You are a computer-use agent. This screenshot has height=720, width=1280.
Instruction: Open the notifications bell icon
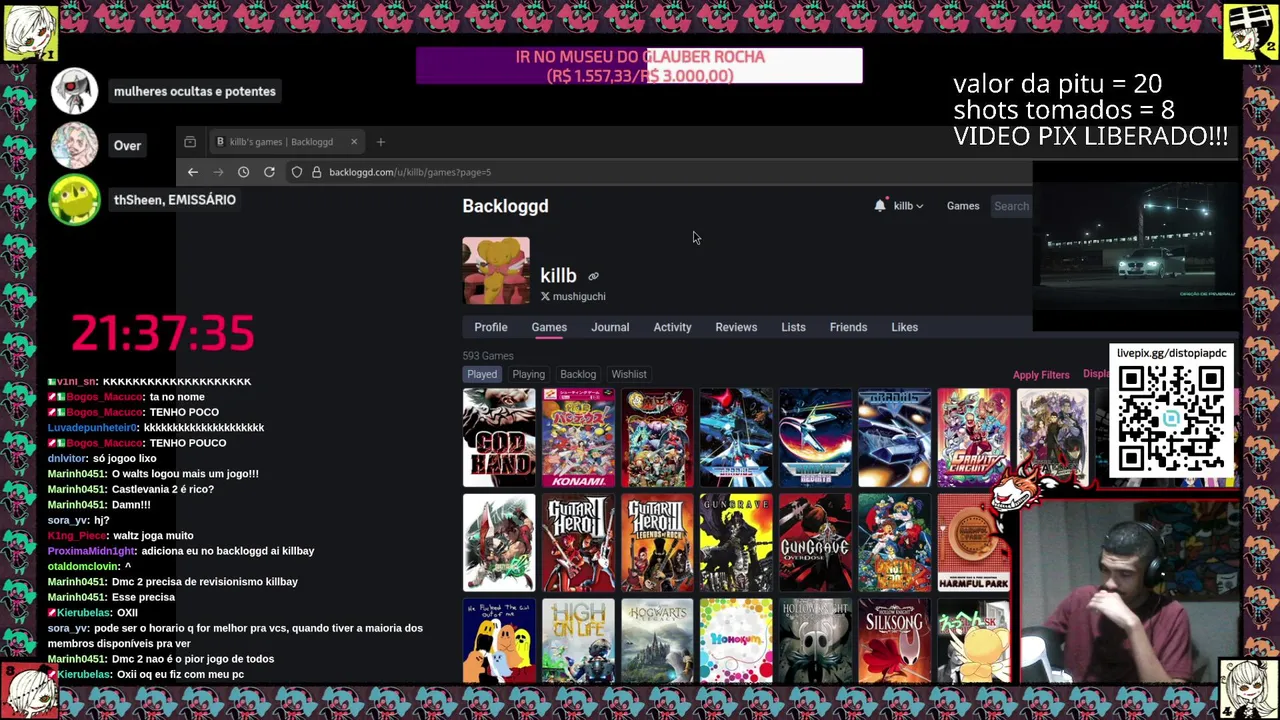pyautogui.click(x=880, y=206)
